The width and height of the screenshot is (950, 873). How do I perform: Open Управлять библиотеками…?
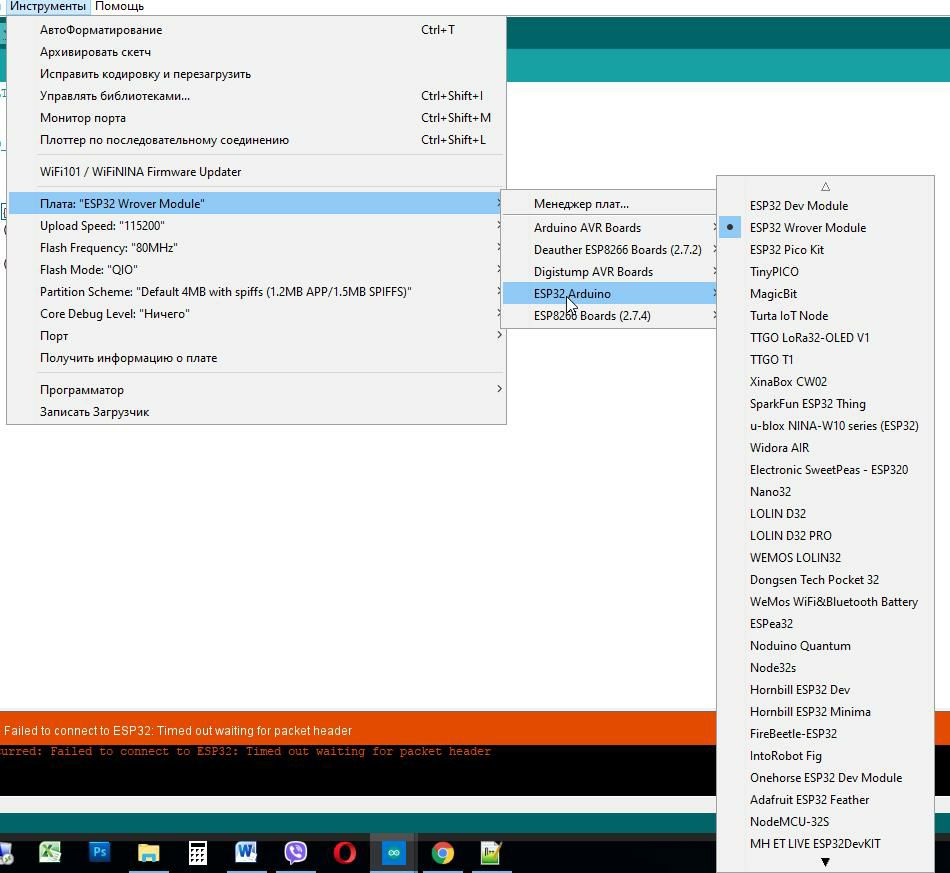pos(256,96)
